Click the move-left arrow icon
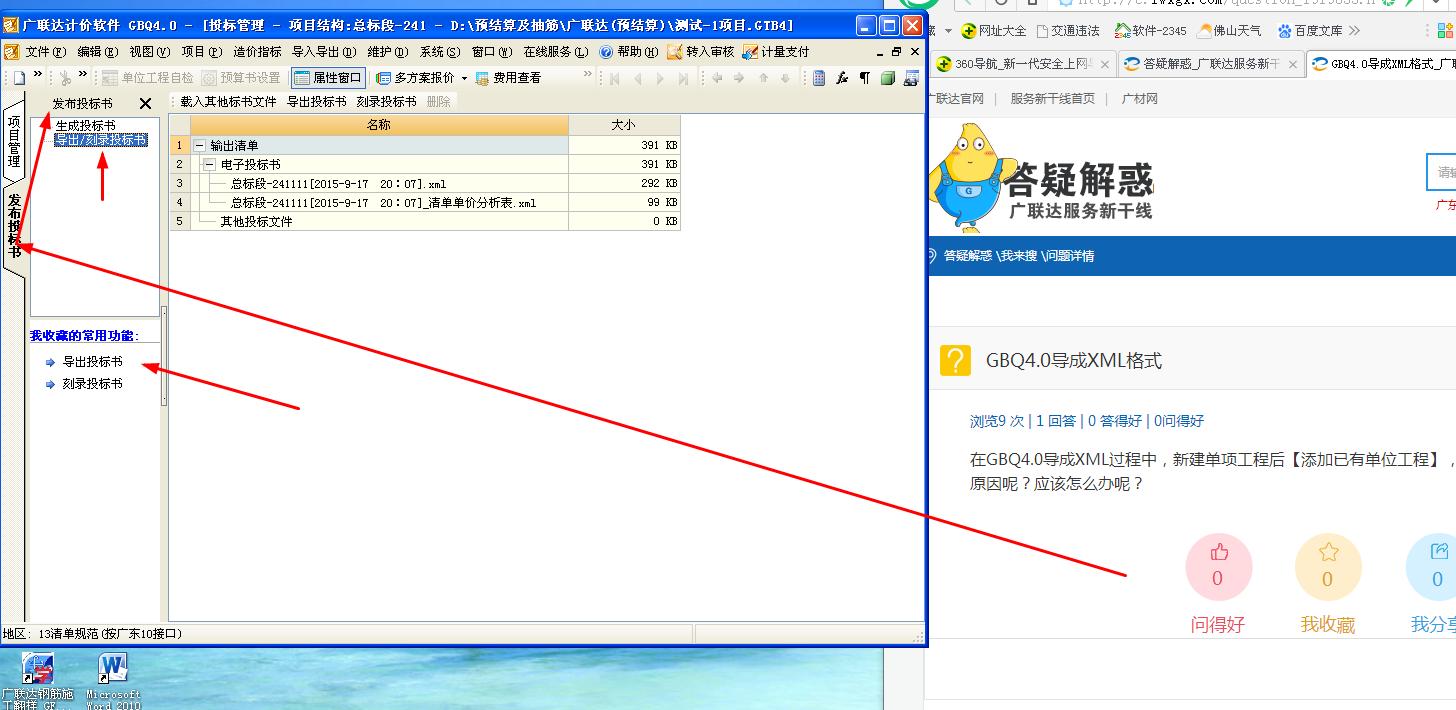The height and width of the screenshot is (710, 1456). point(717,78)
